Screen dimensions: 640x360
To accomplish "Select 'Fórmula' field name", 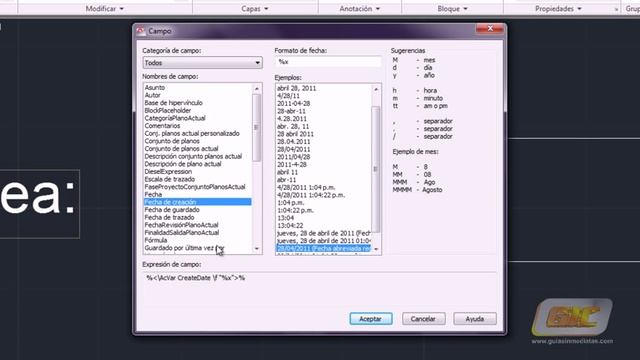I will coord(156,240).
